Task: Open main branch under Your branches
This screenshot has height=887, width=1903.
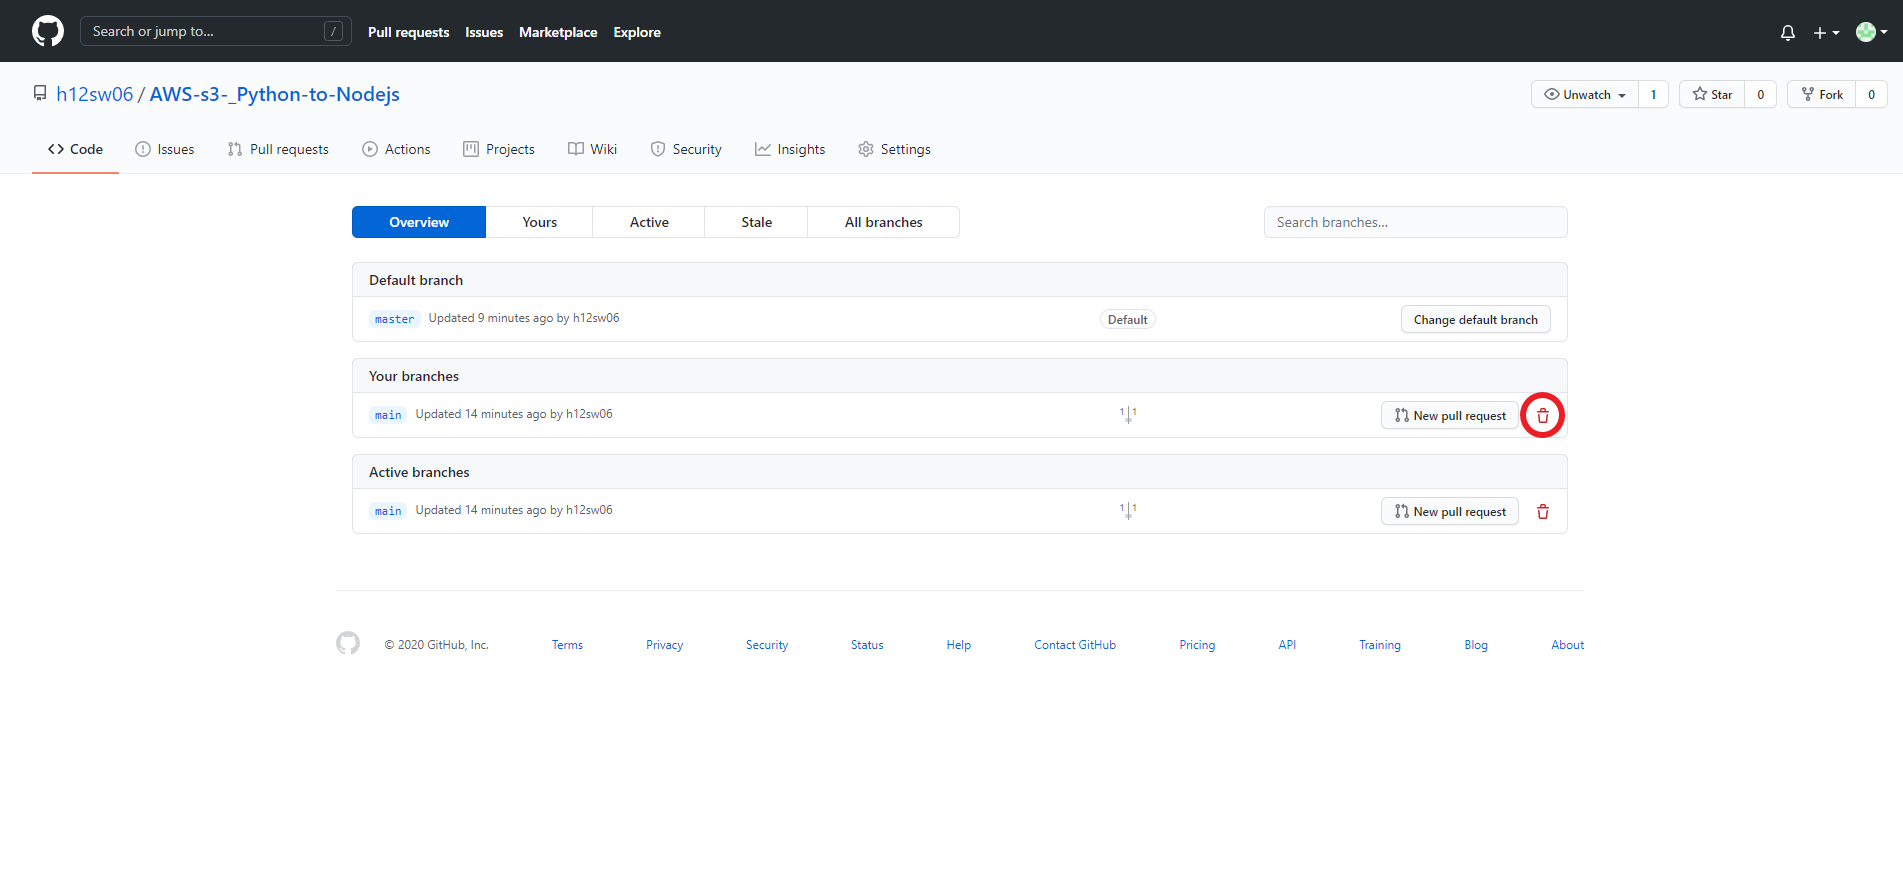Action: [x=388, y=415]
